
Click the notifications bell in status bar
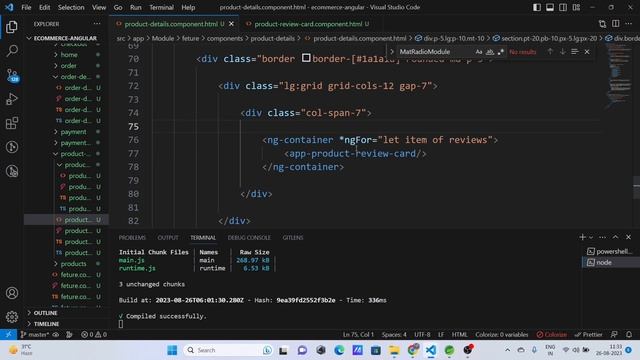click(x=629, y=334)
